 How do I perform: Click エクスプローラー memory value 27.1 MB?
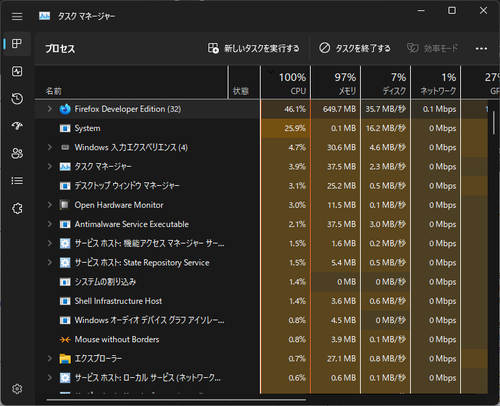pos(341,359)
